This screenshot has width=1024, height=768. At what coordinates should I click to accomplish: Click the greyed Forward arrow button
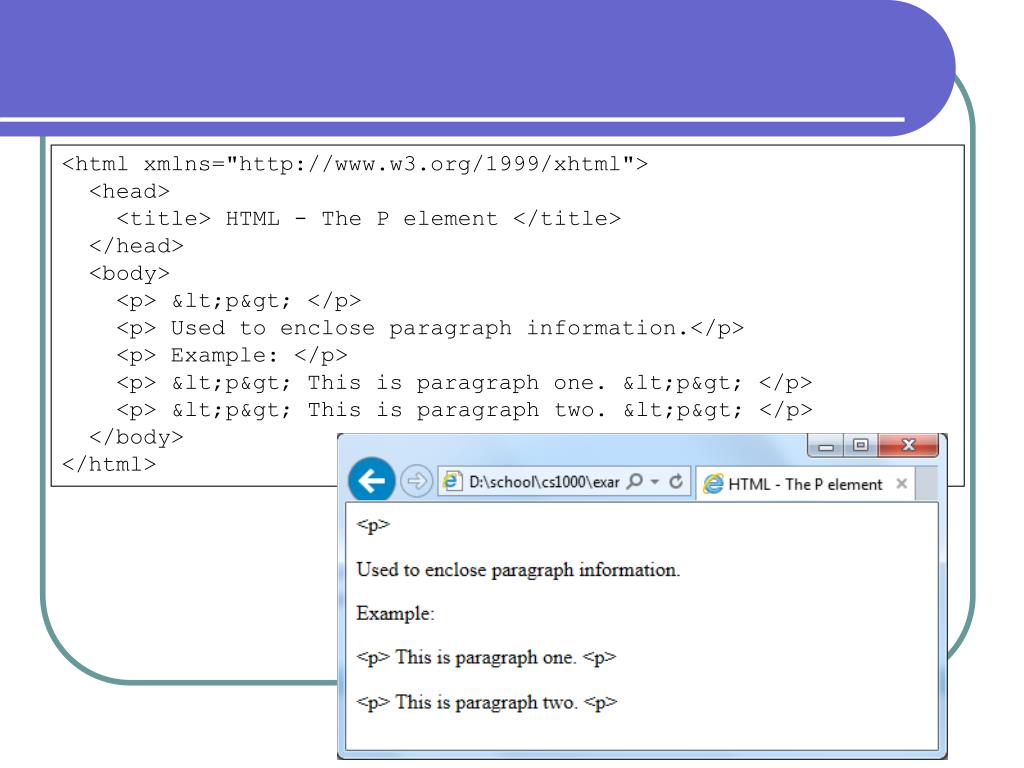(x=416, y=482)
